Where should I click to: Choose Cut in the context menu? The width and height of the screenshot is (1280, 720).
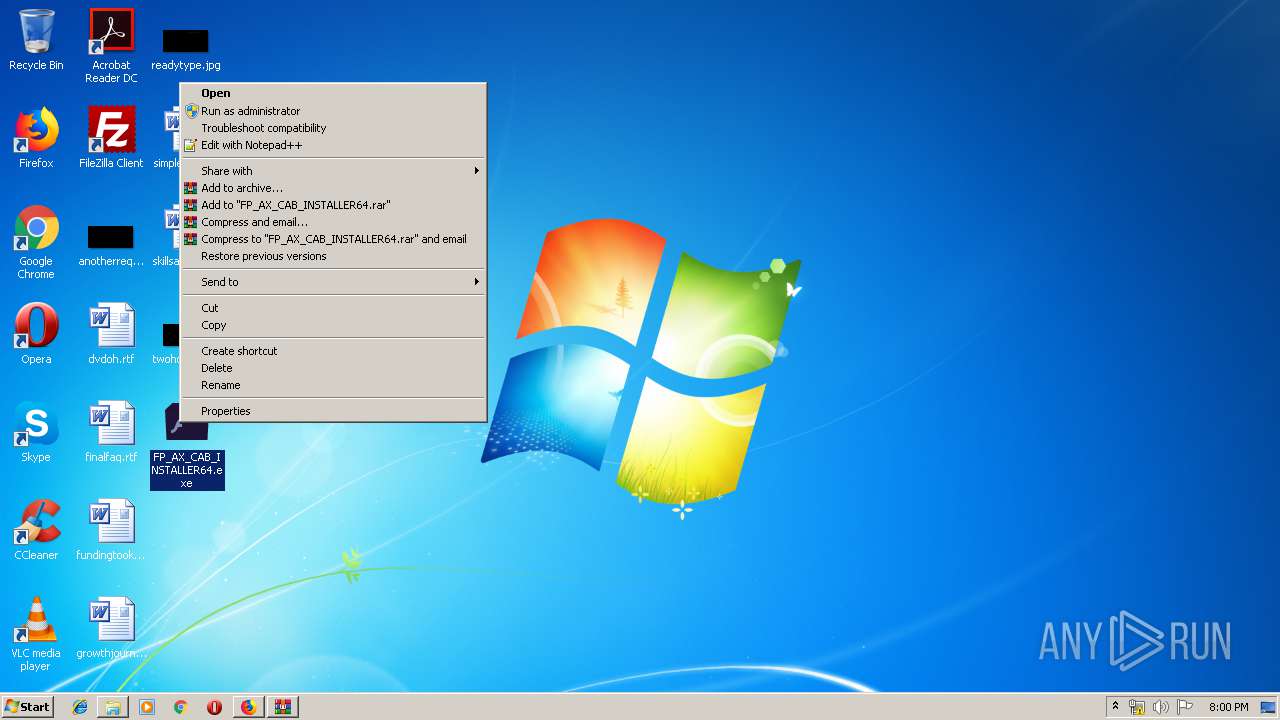(333, 308)
